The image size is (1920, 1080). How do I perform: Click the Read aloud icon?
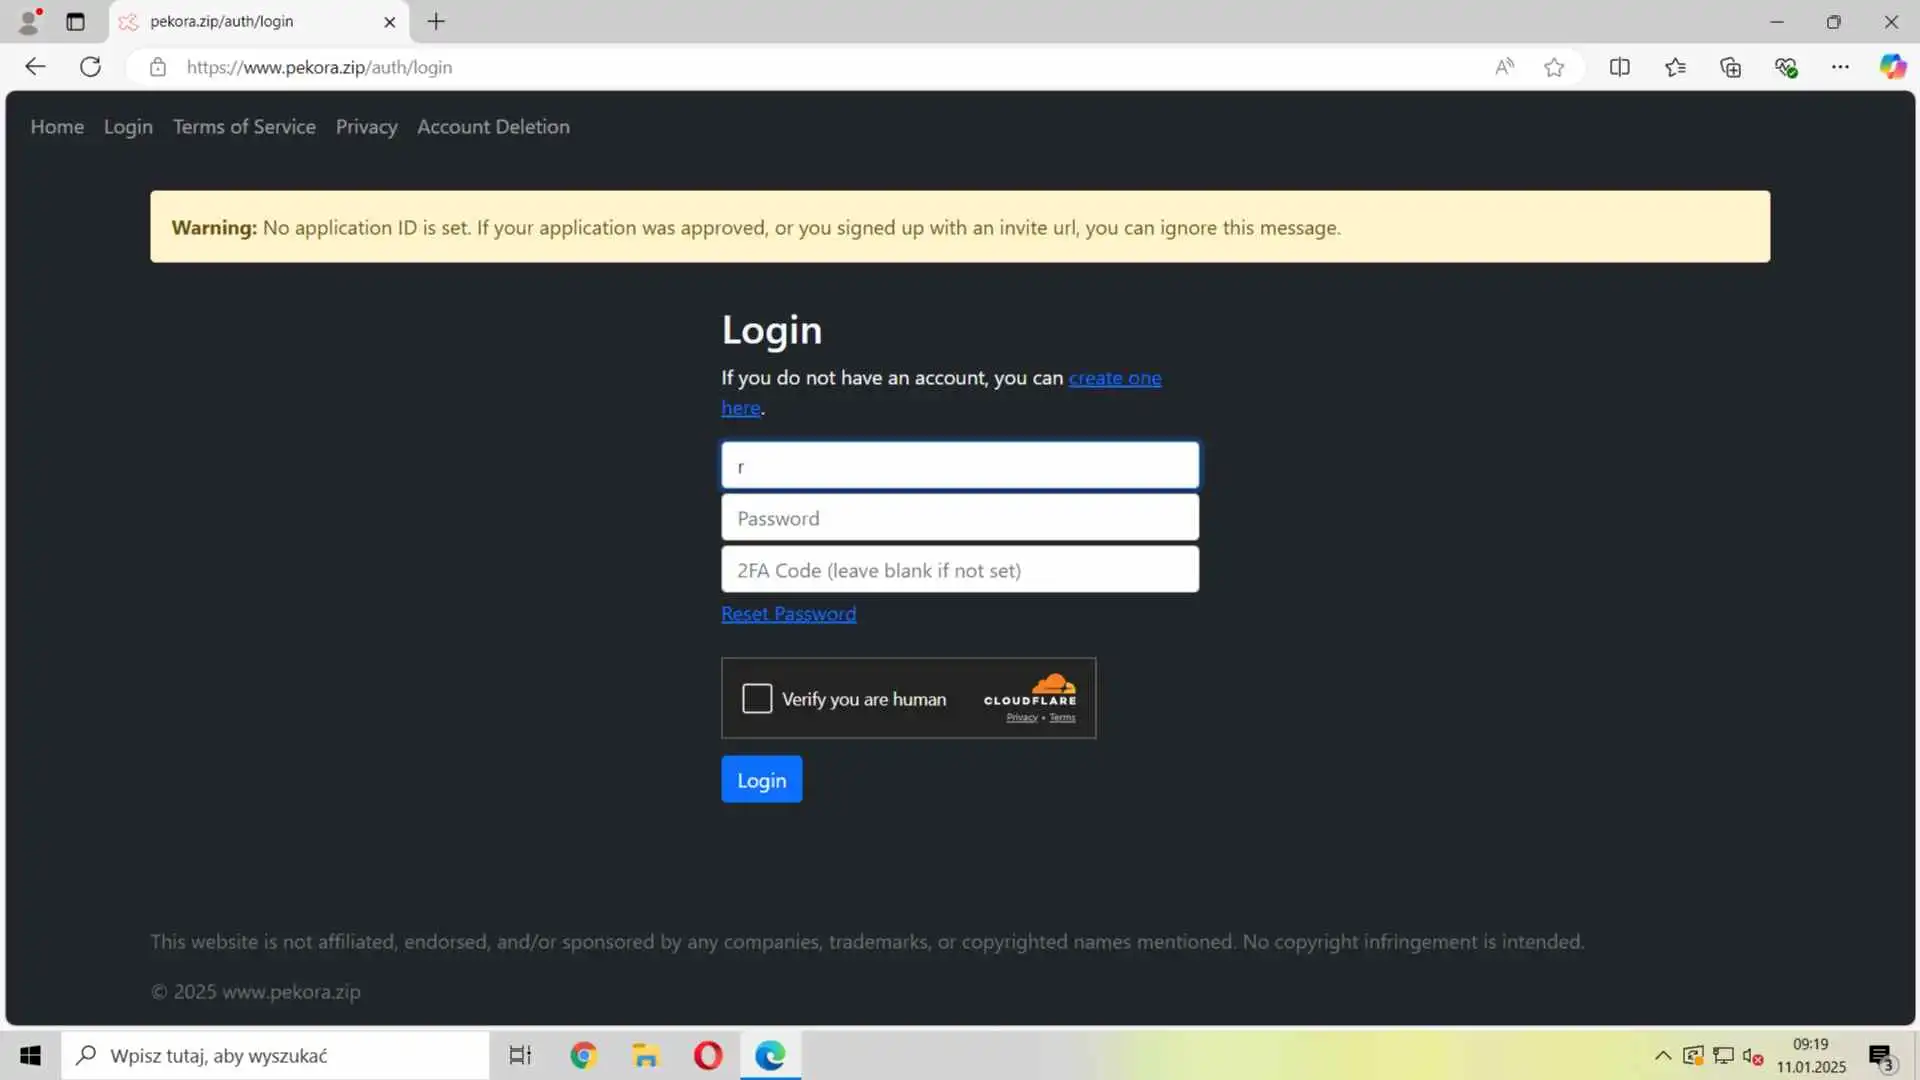coord(1504,67)
